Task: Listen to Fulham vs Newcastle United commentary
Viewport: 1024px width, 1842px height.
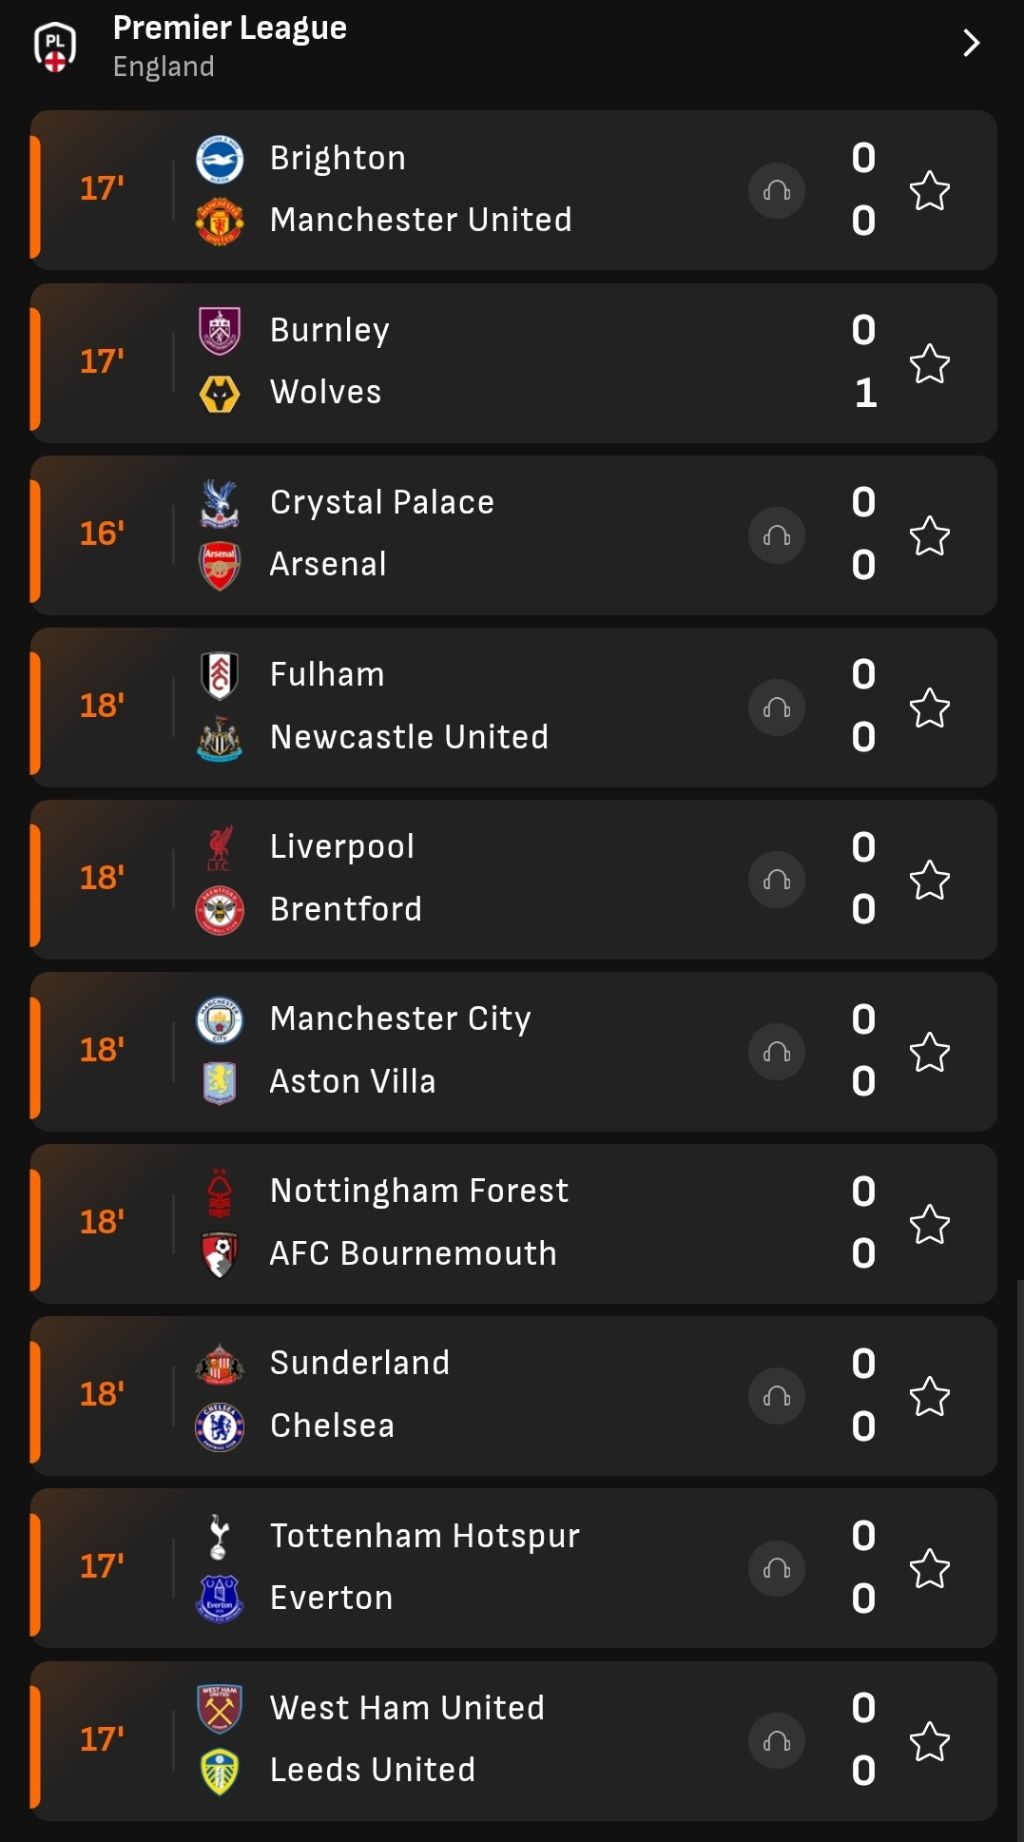Action: click(777, 707)
